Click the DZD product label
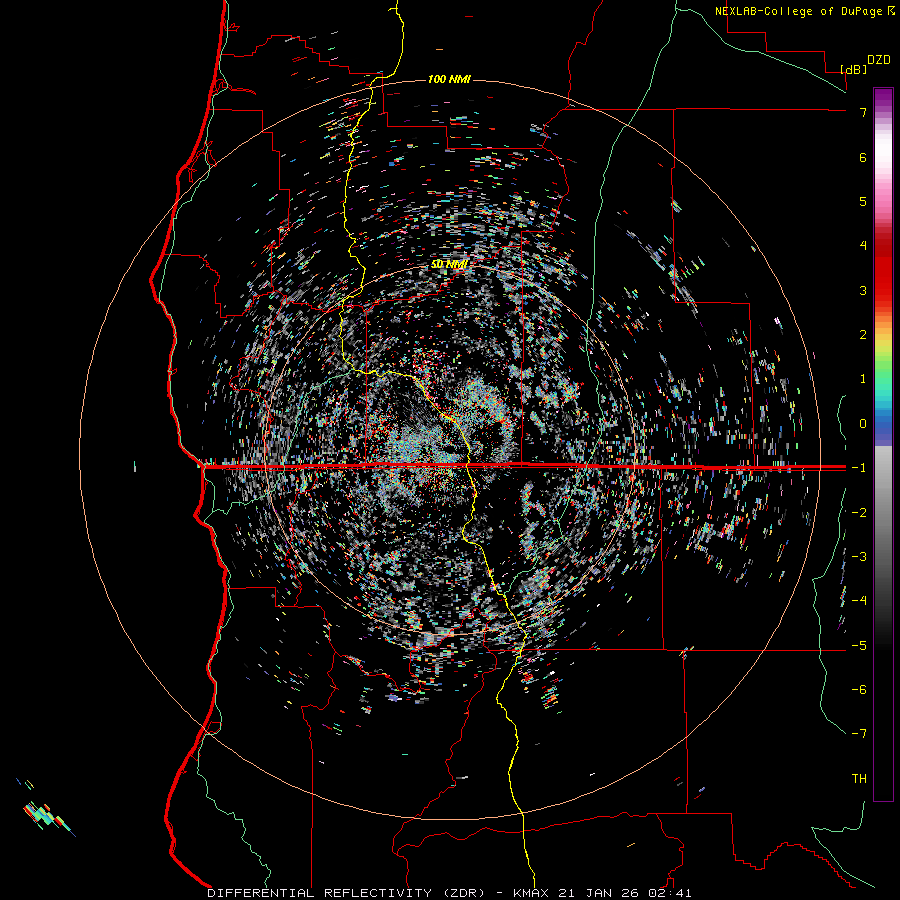This screenshot has width=900, height=900. tap(879, 60)
